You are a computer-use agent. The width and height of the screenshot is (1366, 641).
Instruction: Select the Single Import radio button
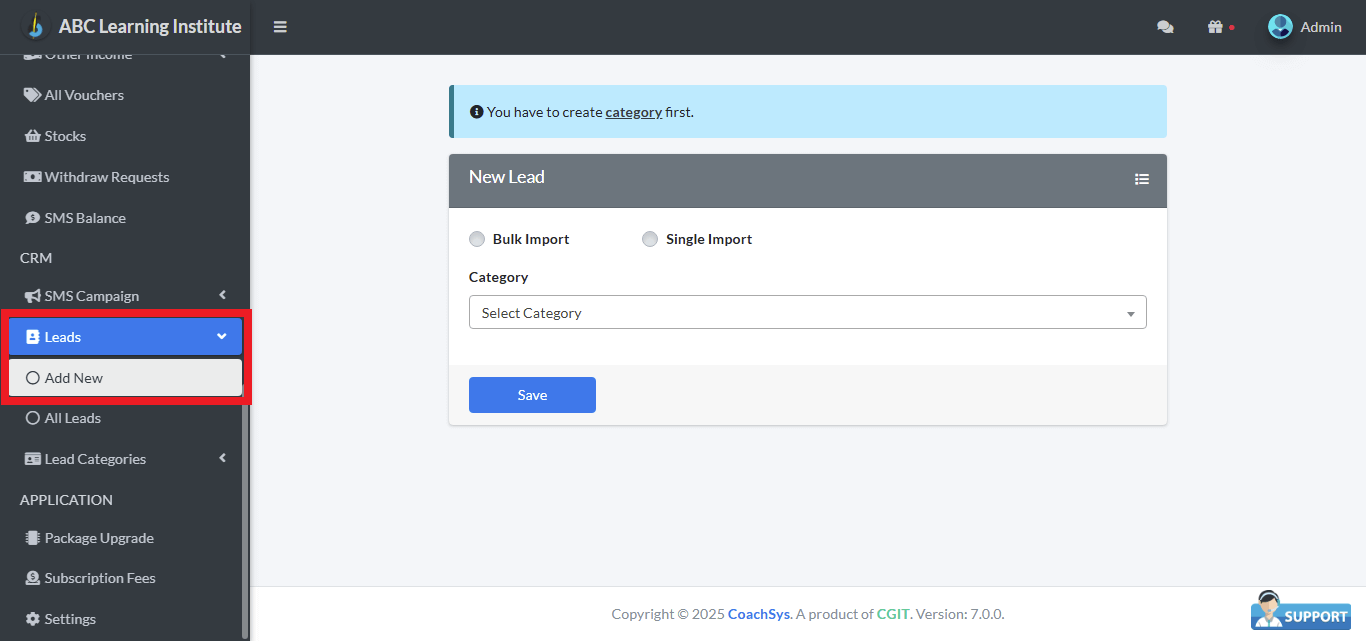pyautogui.click(x=650, y=239)
